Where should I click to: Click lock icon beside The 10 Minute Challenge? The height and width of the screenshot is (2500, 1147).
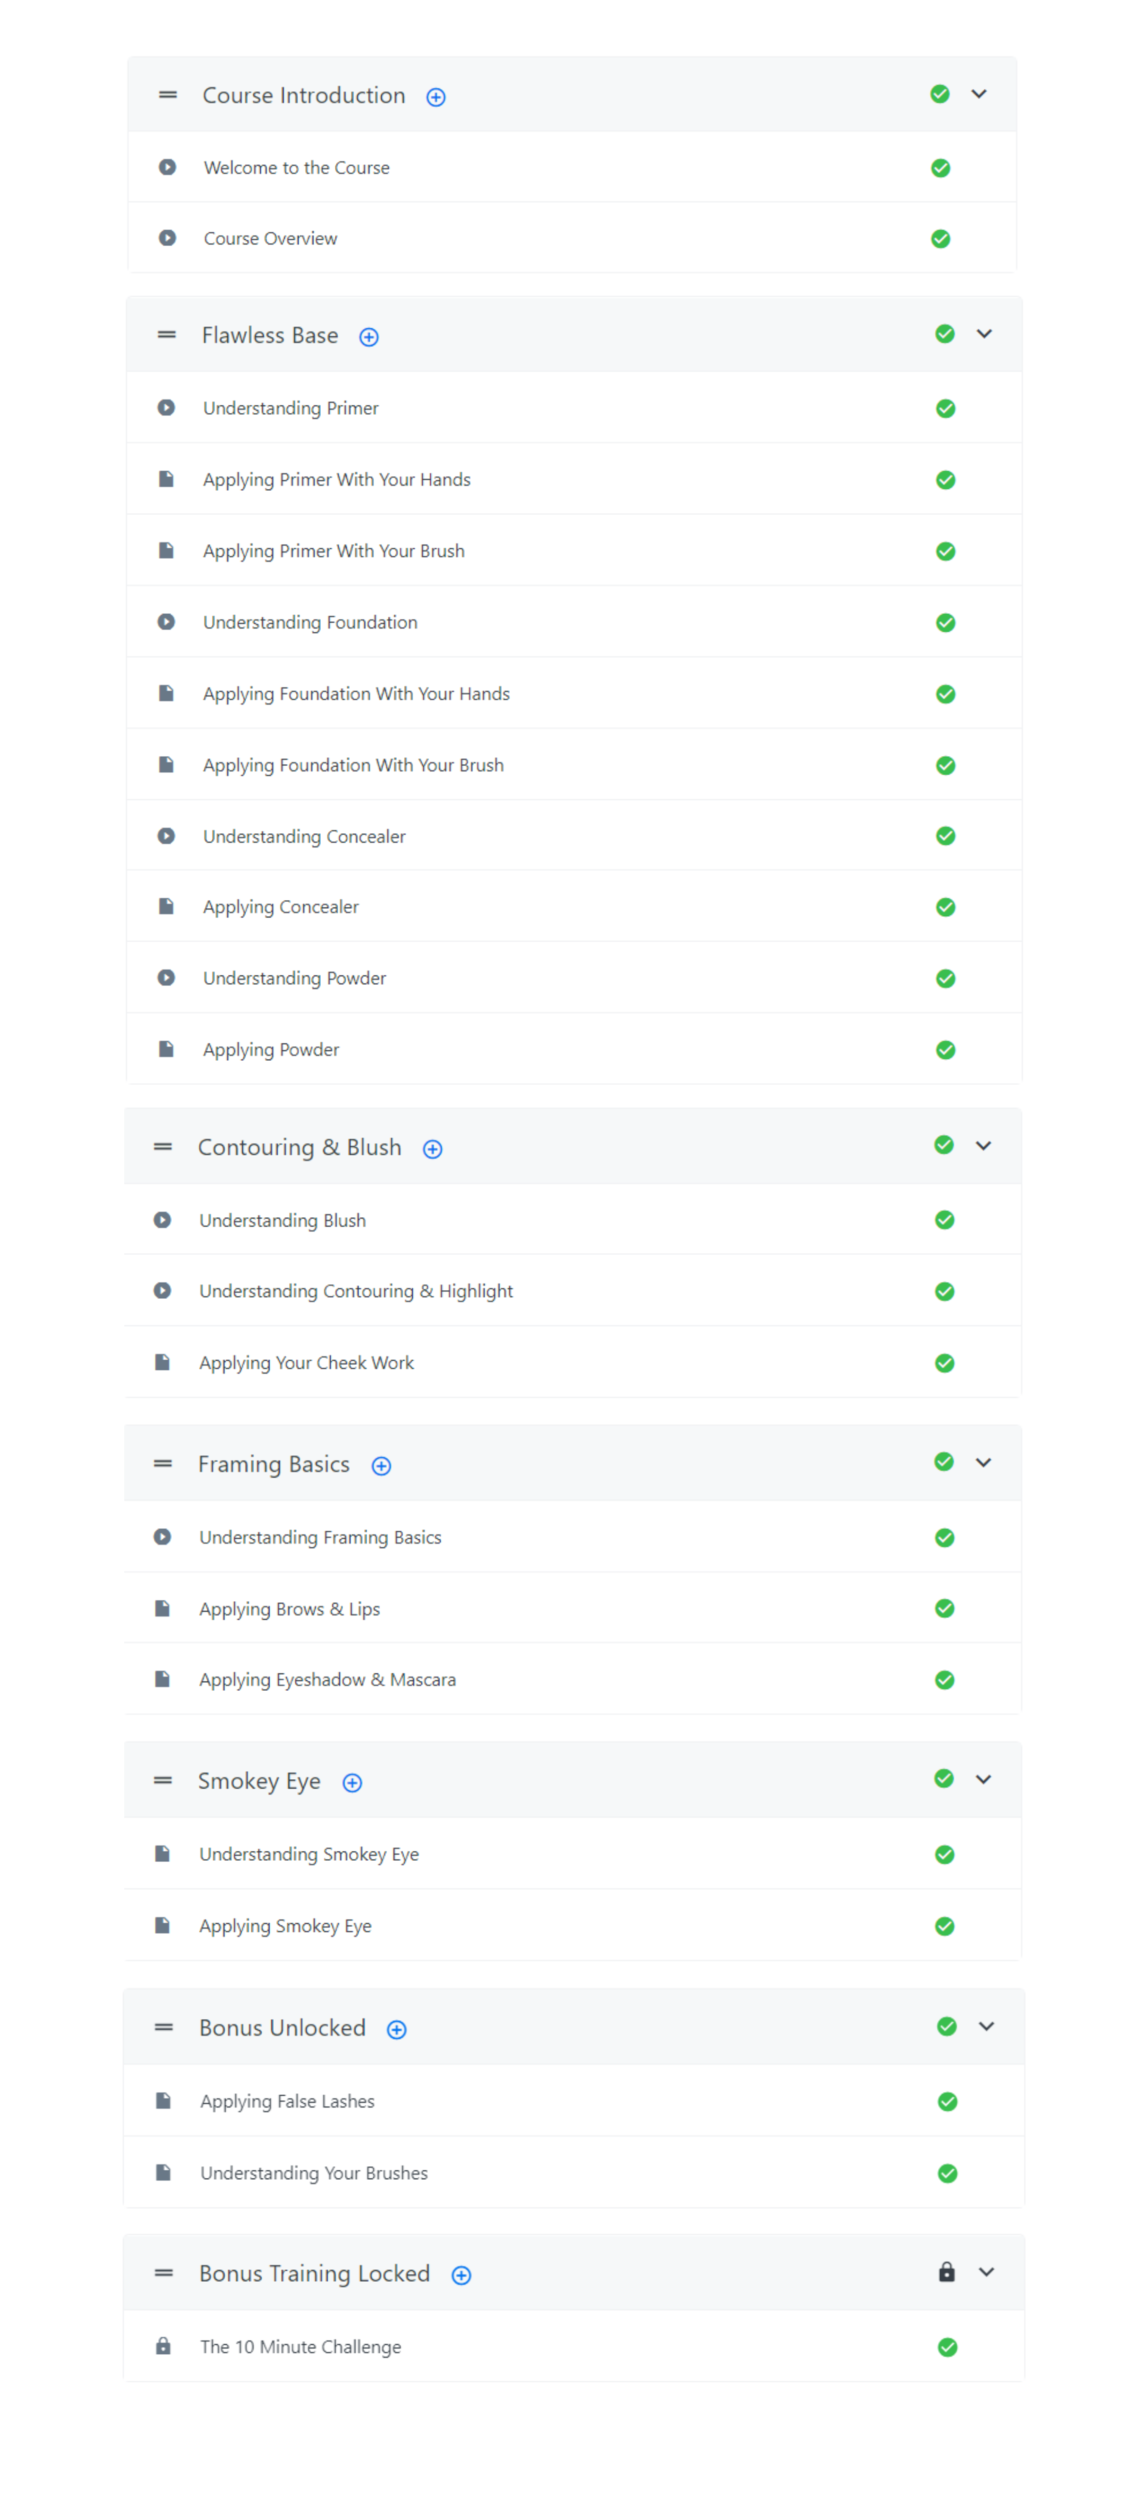click(163, 2346)
